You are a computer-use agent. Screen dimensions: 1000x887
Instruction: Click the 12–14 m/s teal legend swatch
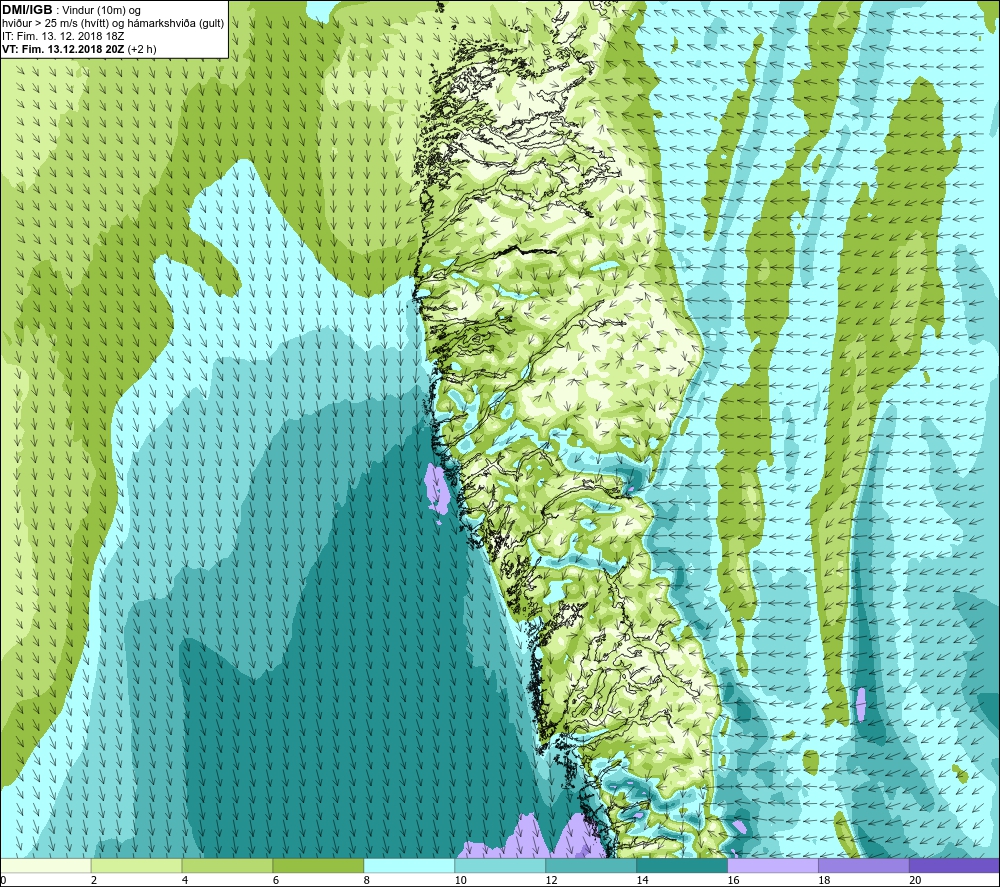tap(591, 865)
